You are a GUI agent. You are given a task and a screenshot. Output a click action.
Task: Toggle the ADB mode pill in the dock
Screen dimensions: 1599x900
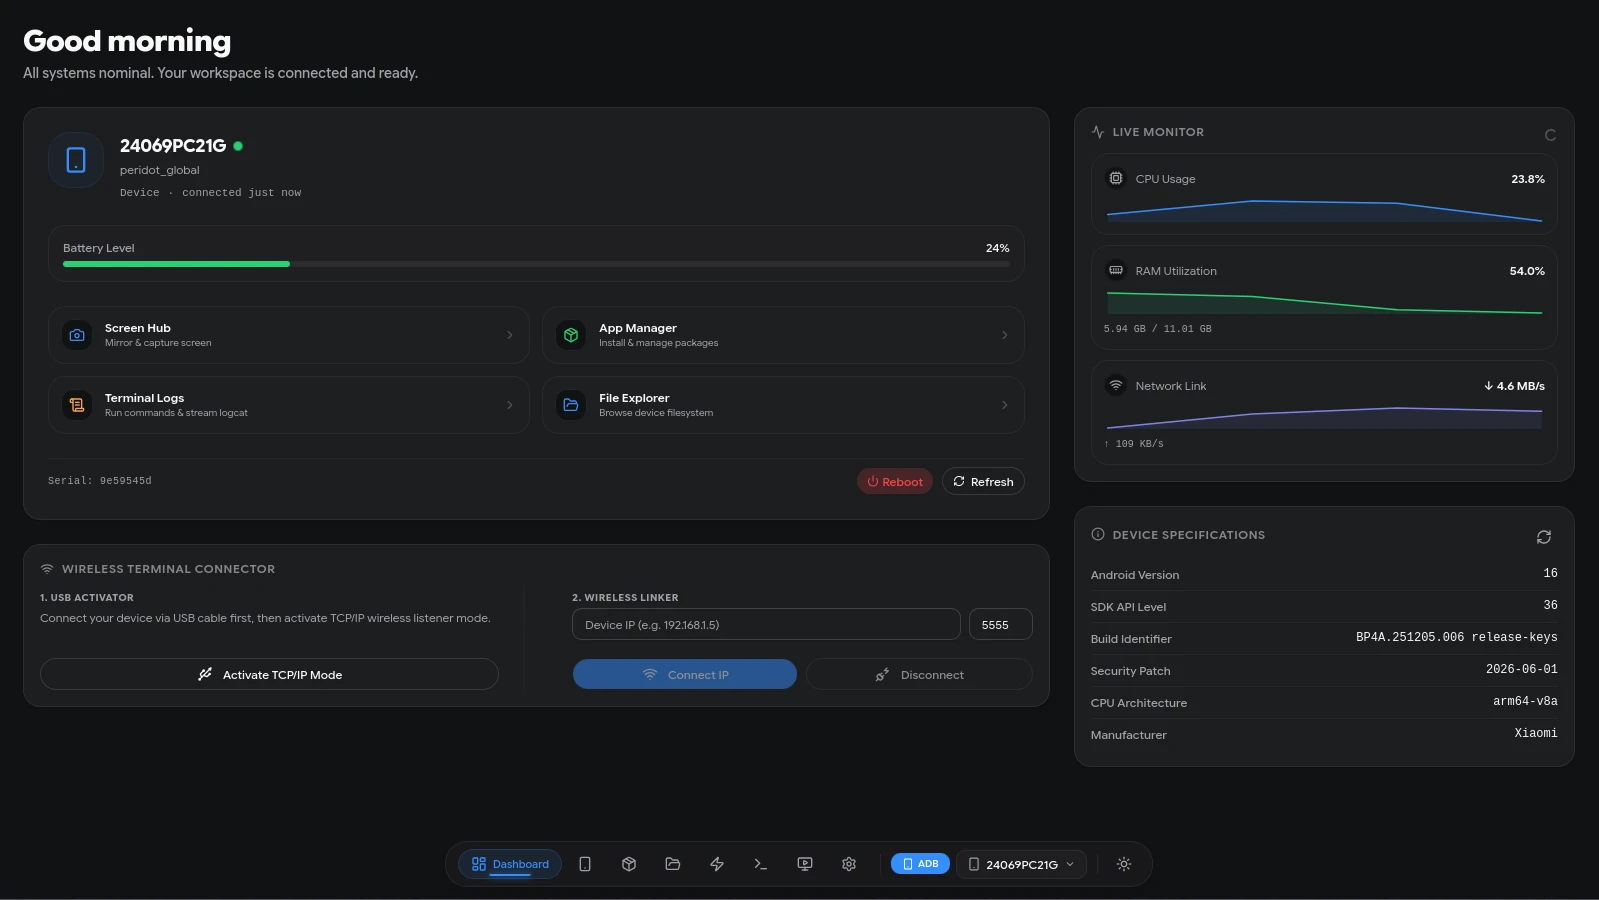click(x=920, y=864)
